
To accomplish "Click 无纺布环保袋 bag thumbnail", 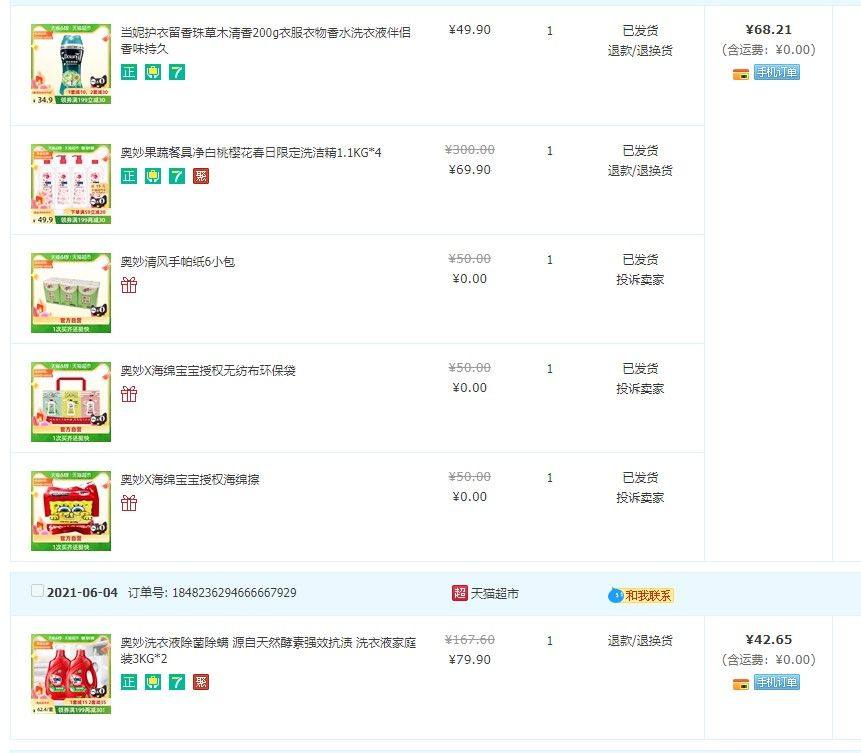I will point(71,401).
